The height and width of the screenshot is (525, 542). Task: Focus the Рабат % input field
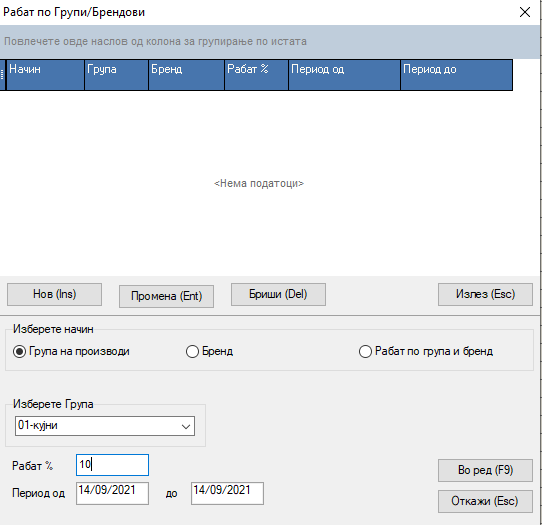(112, 465)
